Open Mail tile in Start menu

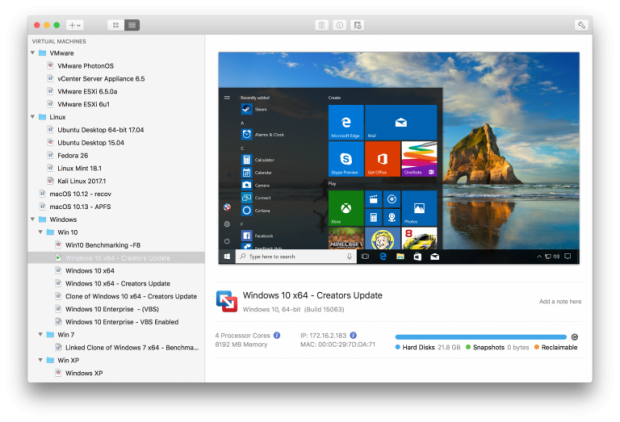click(x=401, y=122)
